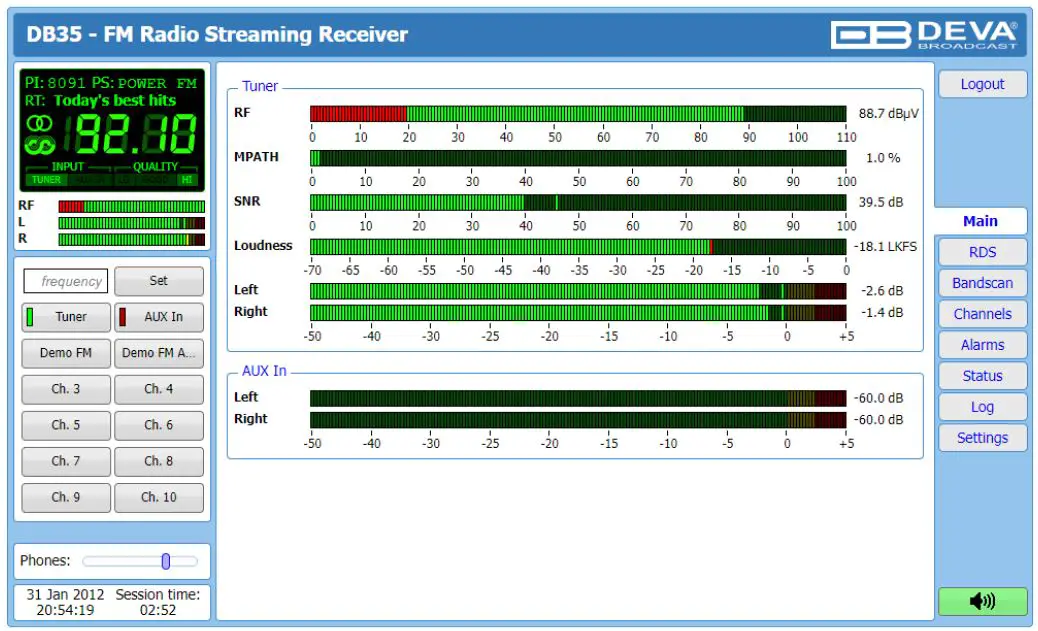
Task: Click the stereo indicator icon on display
Action: [39, 123]
